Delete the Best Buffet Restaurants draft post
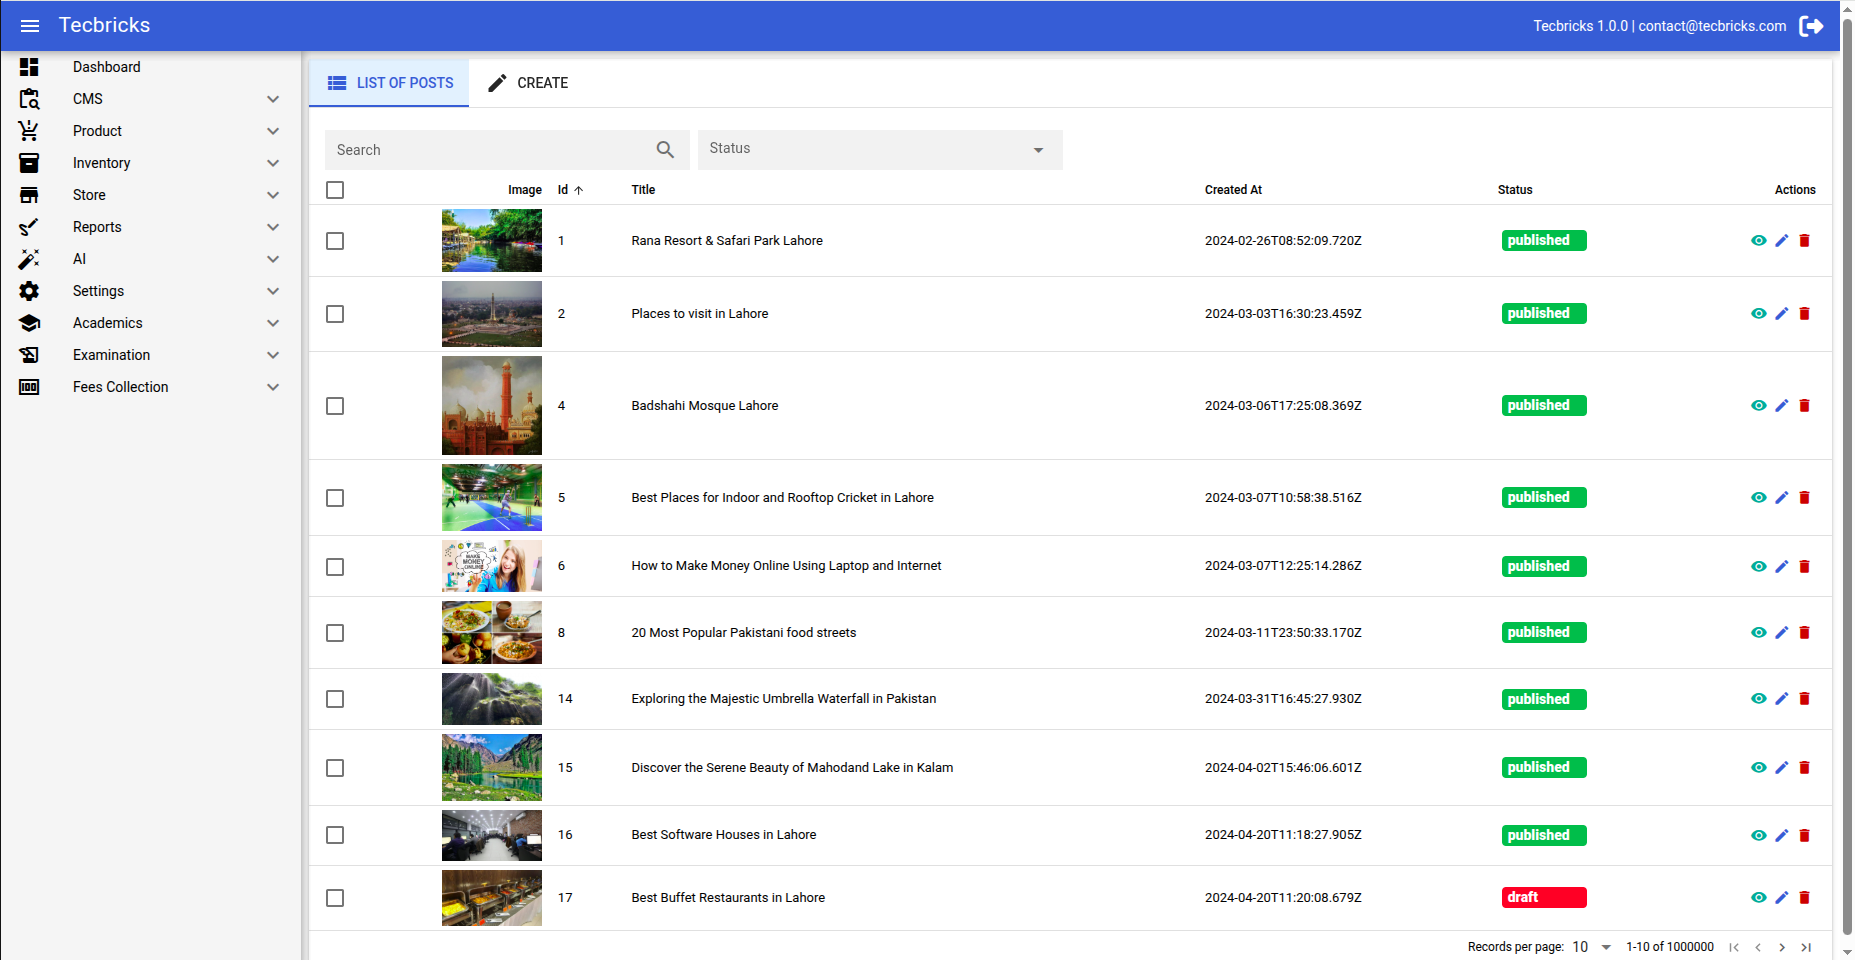The width and height of the screenshot is (1855, 960). click(x=1805, y=898)
